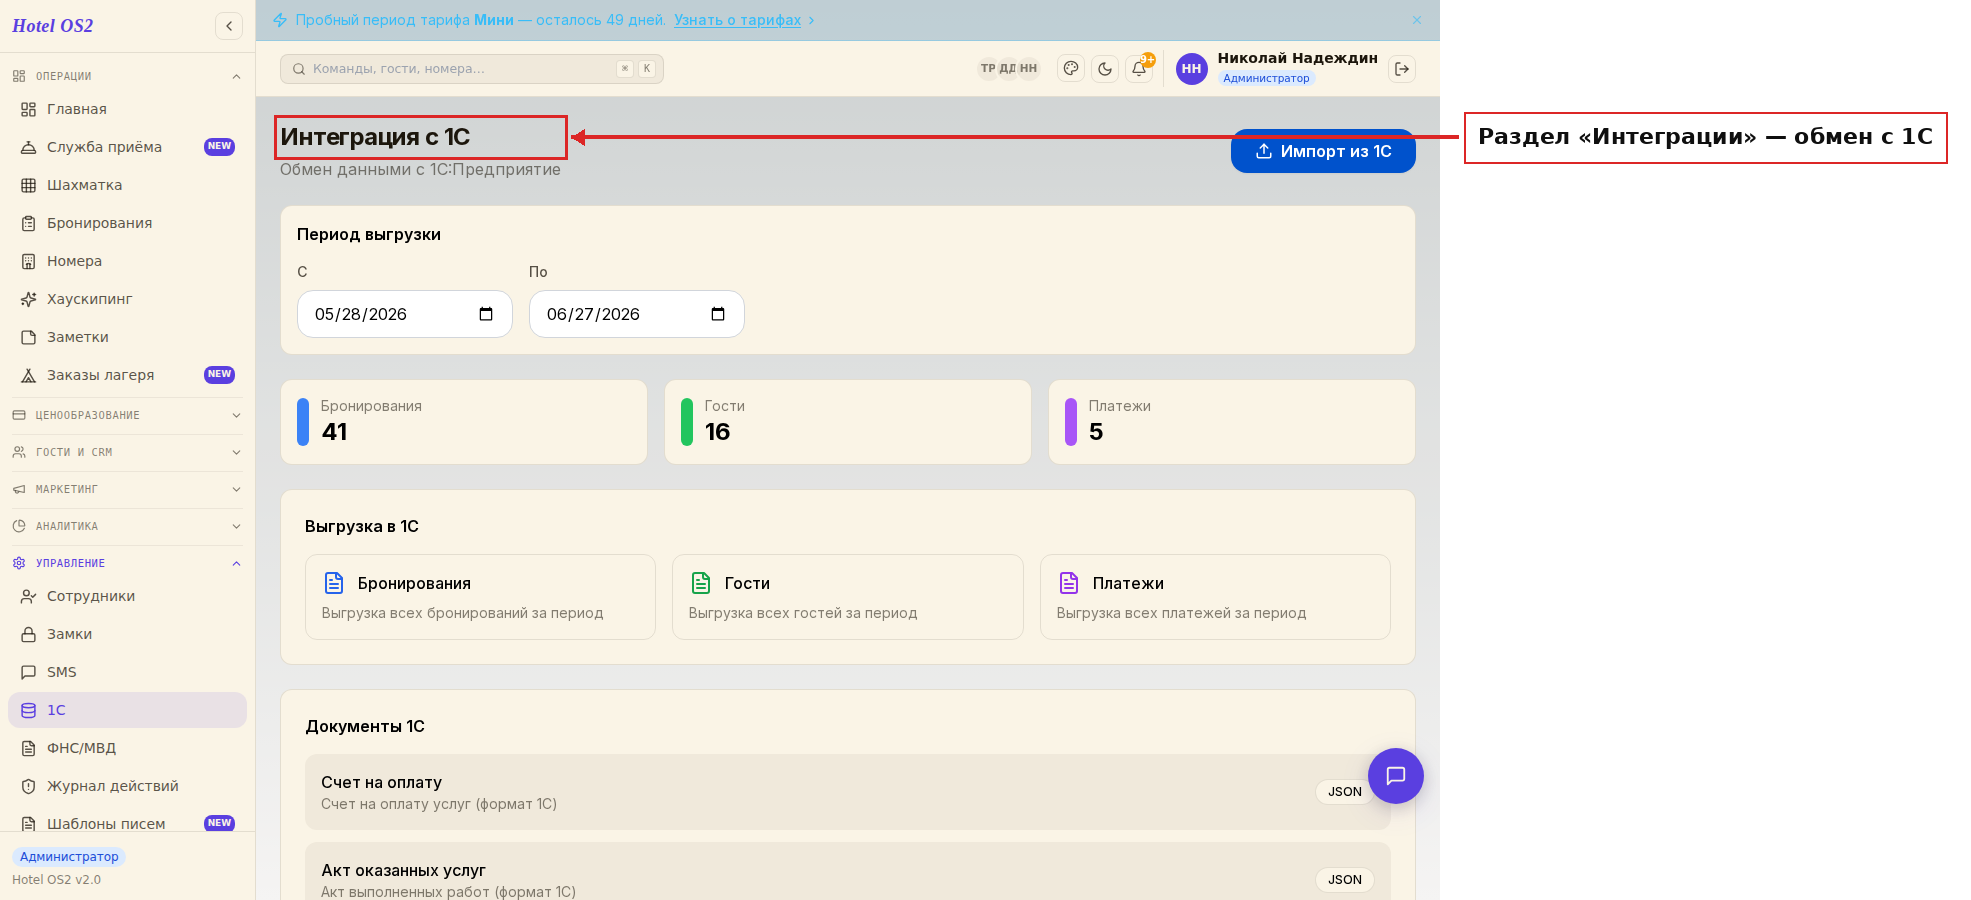
Task: Open the theme palette icon
Action: tap(1071, 69)
